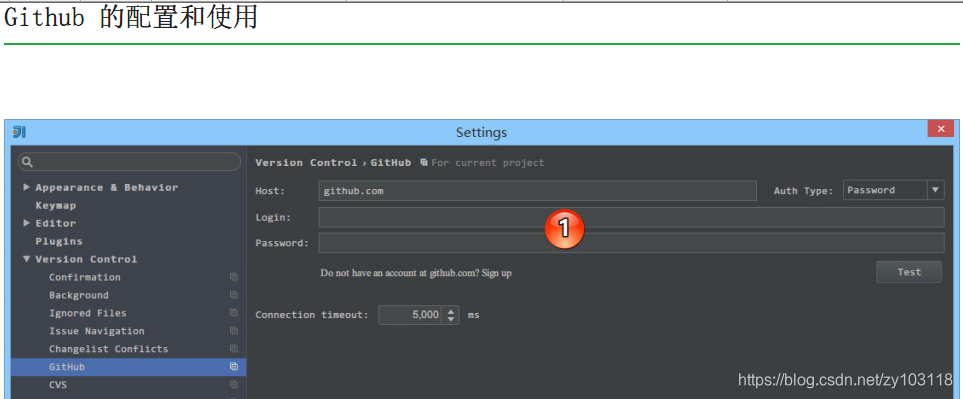
Task: Click the Connection timeout value field
Action: tap(411, 315)
